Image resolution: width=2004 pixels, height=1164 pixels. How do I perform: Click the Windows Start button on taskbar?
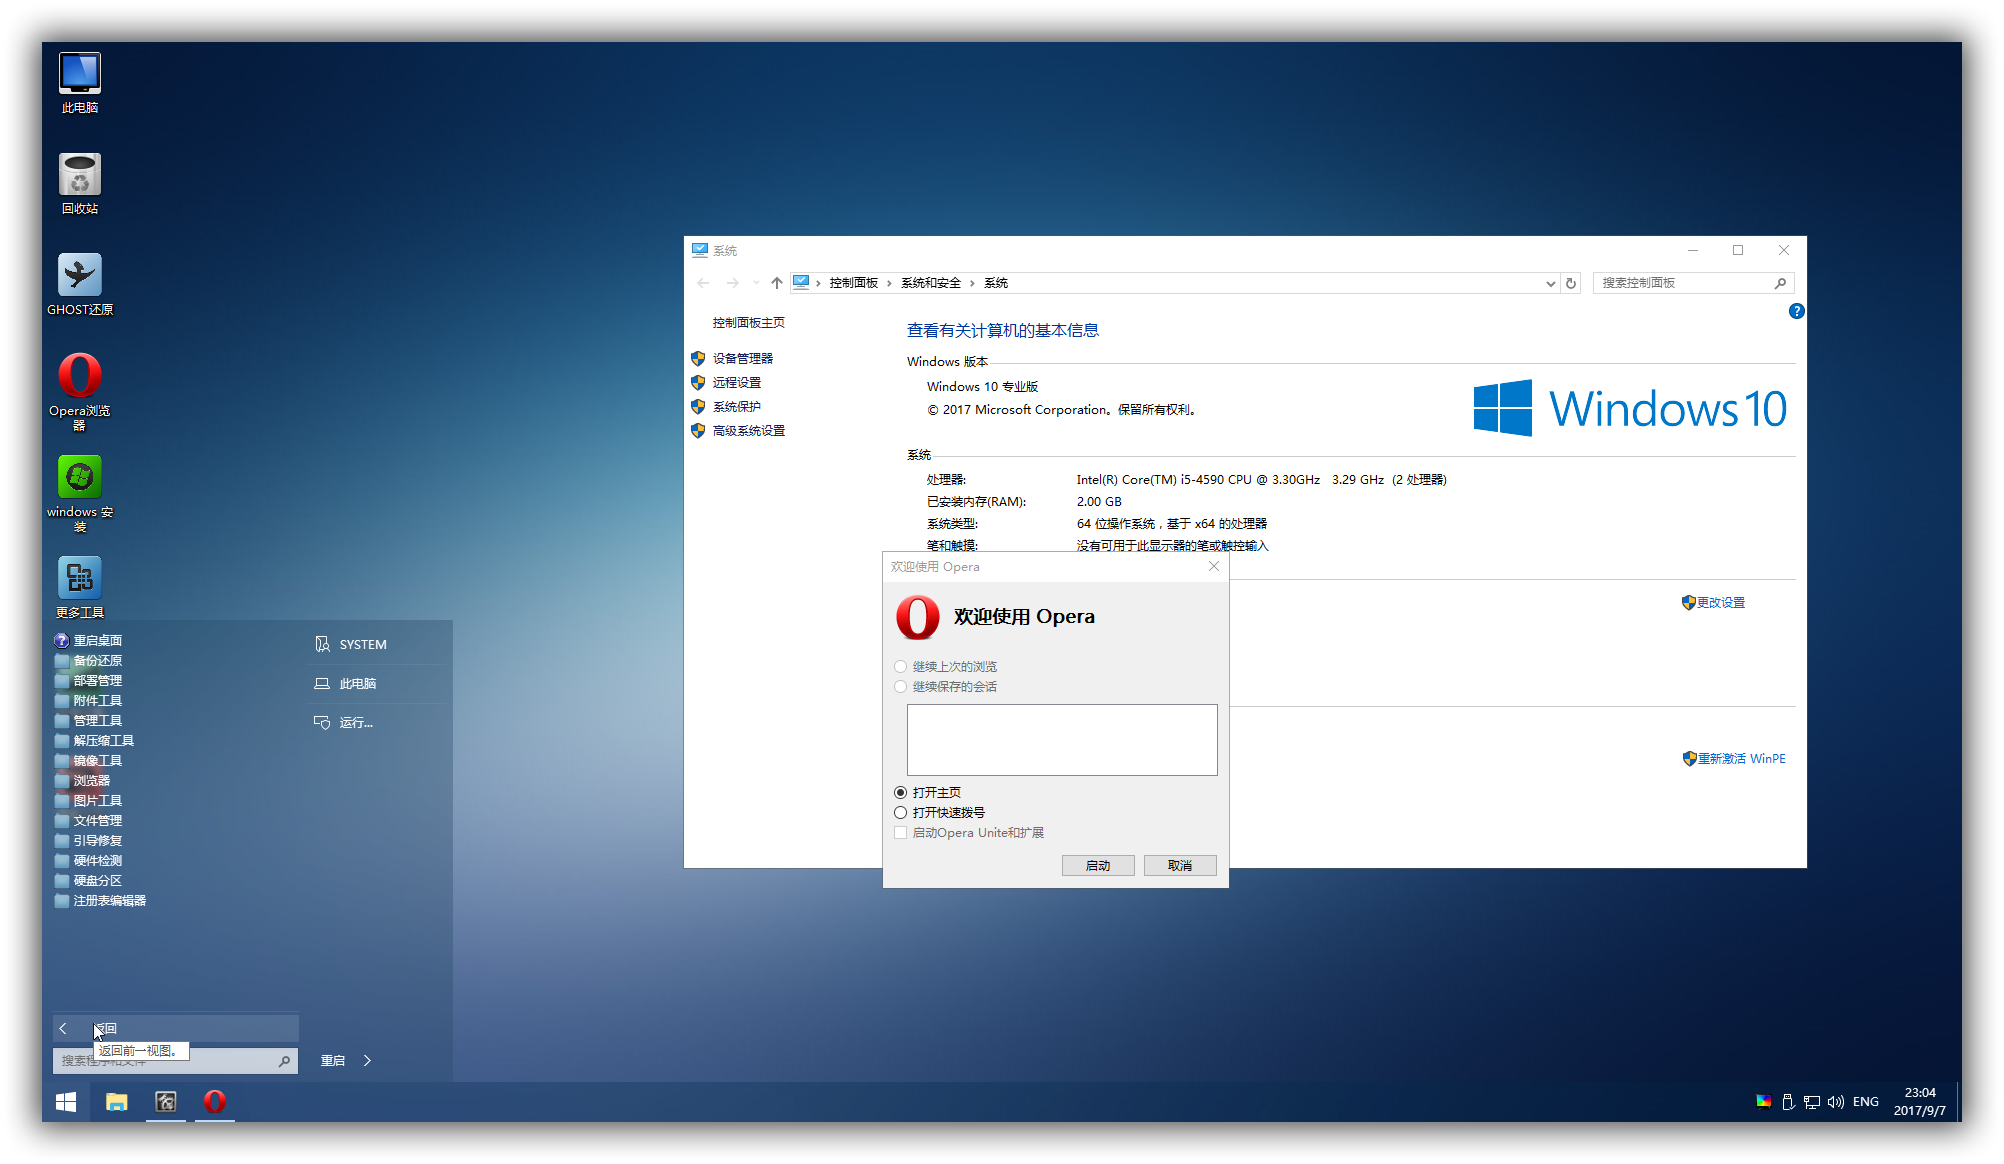[66, 1101]
